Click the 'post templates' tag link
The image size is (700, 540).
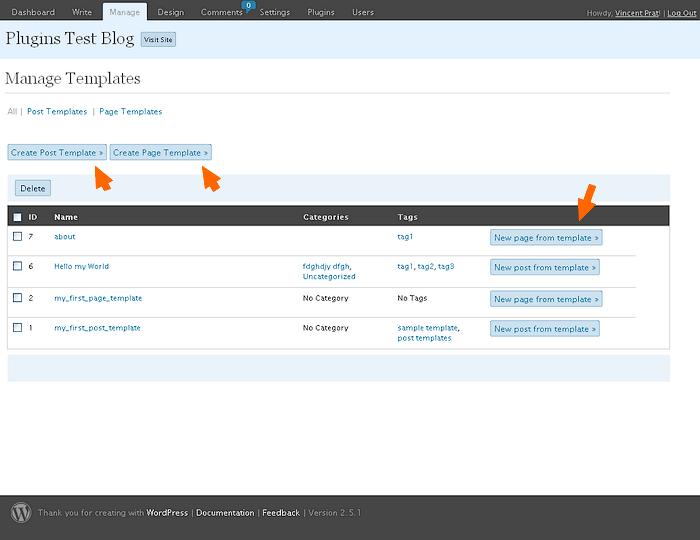click(x=424, y=338)
